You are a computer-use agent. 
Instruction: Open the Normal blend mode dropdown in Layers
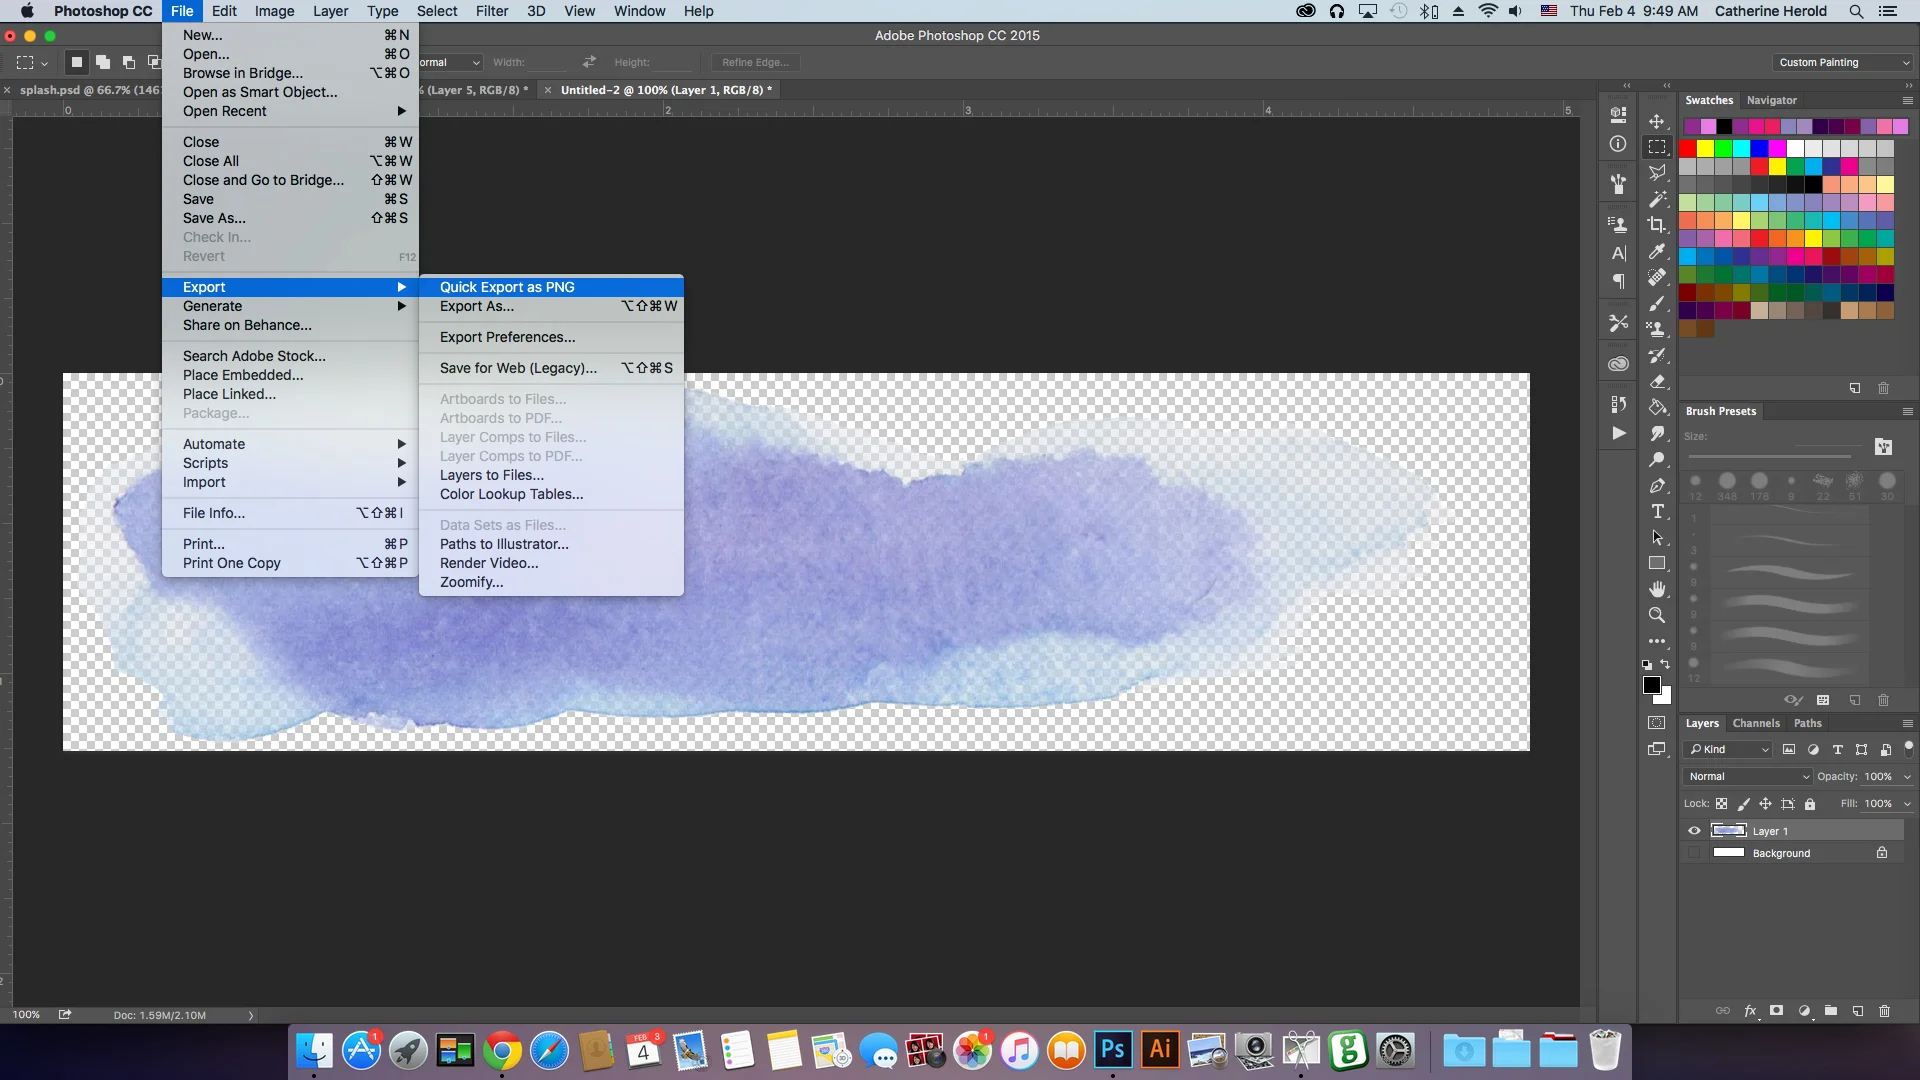tap(1747, 776)
